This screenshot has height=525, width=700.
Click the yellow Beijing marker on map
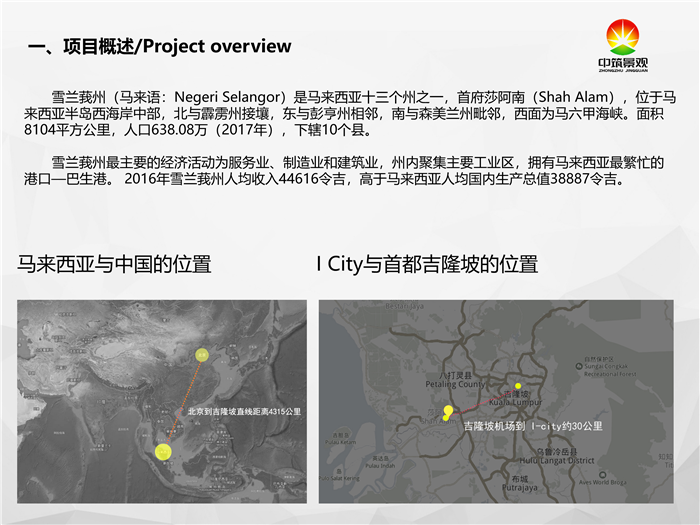coord(202,354)
